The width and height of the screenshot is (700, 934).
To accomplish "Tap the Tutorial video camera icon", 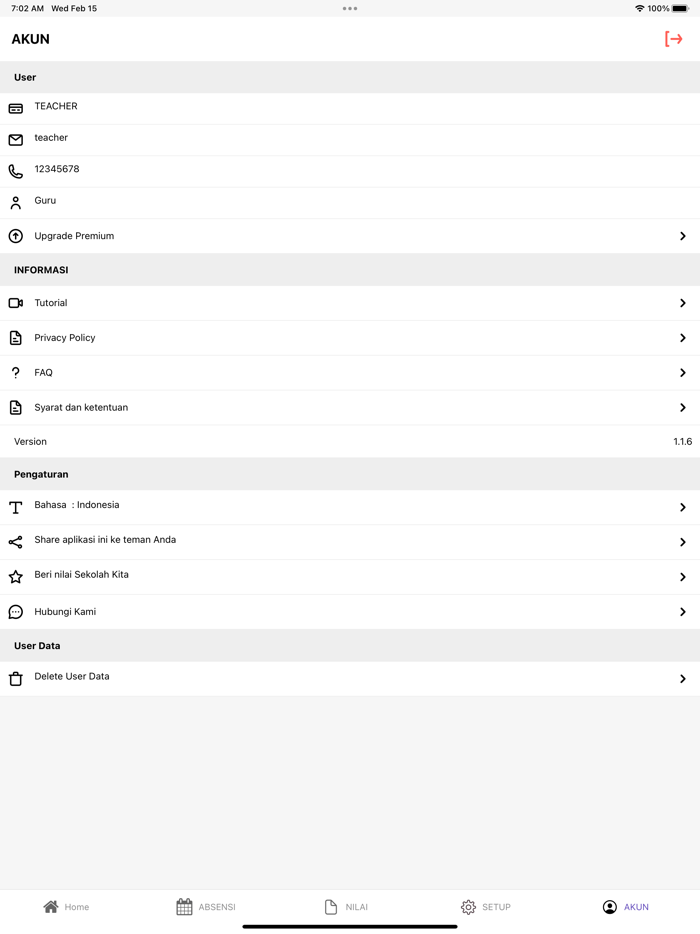I will (x=15, y=302).
